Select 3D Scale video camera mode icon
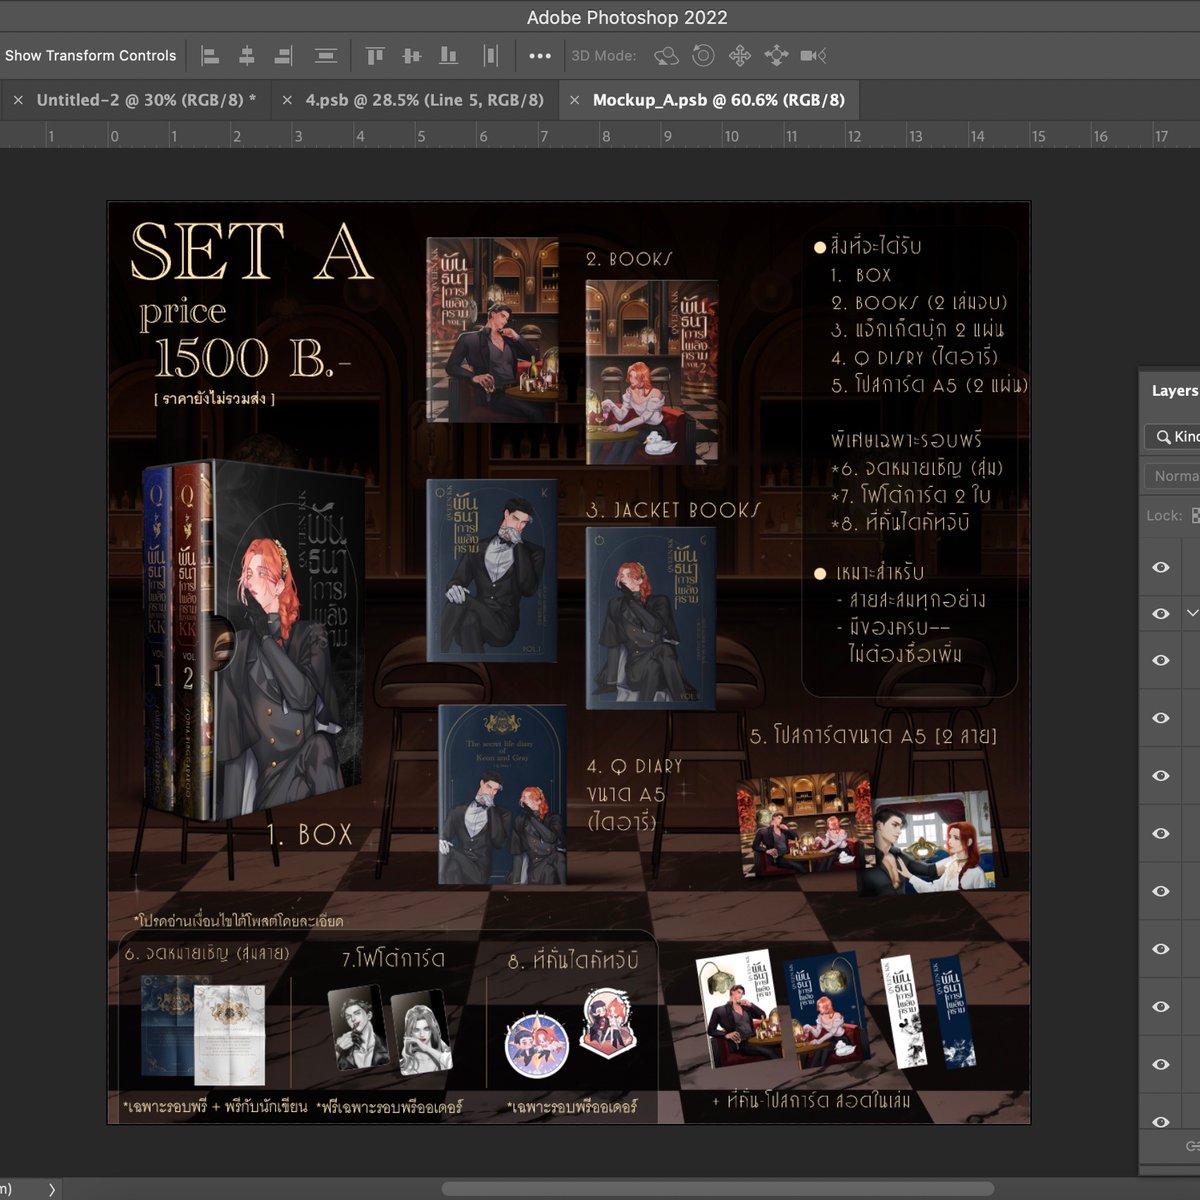 click(814, 56)
